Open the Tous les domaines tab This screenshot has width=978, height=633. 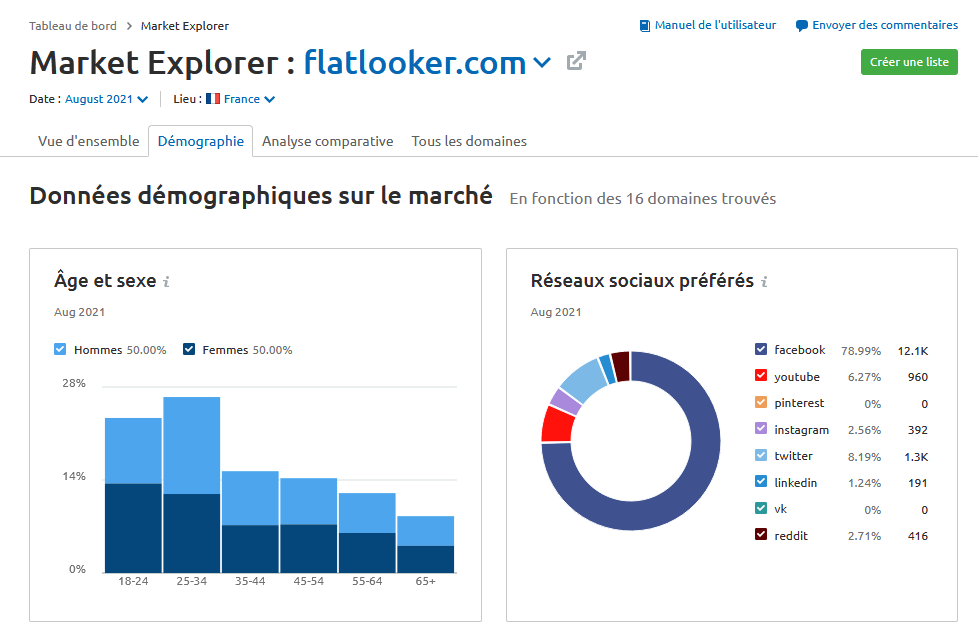(x=469, y=141)
